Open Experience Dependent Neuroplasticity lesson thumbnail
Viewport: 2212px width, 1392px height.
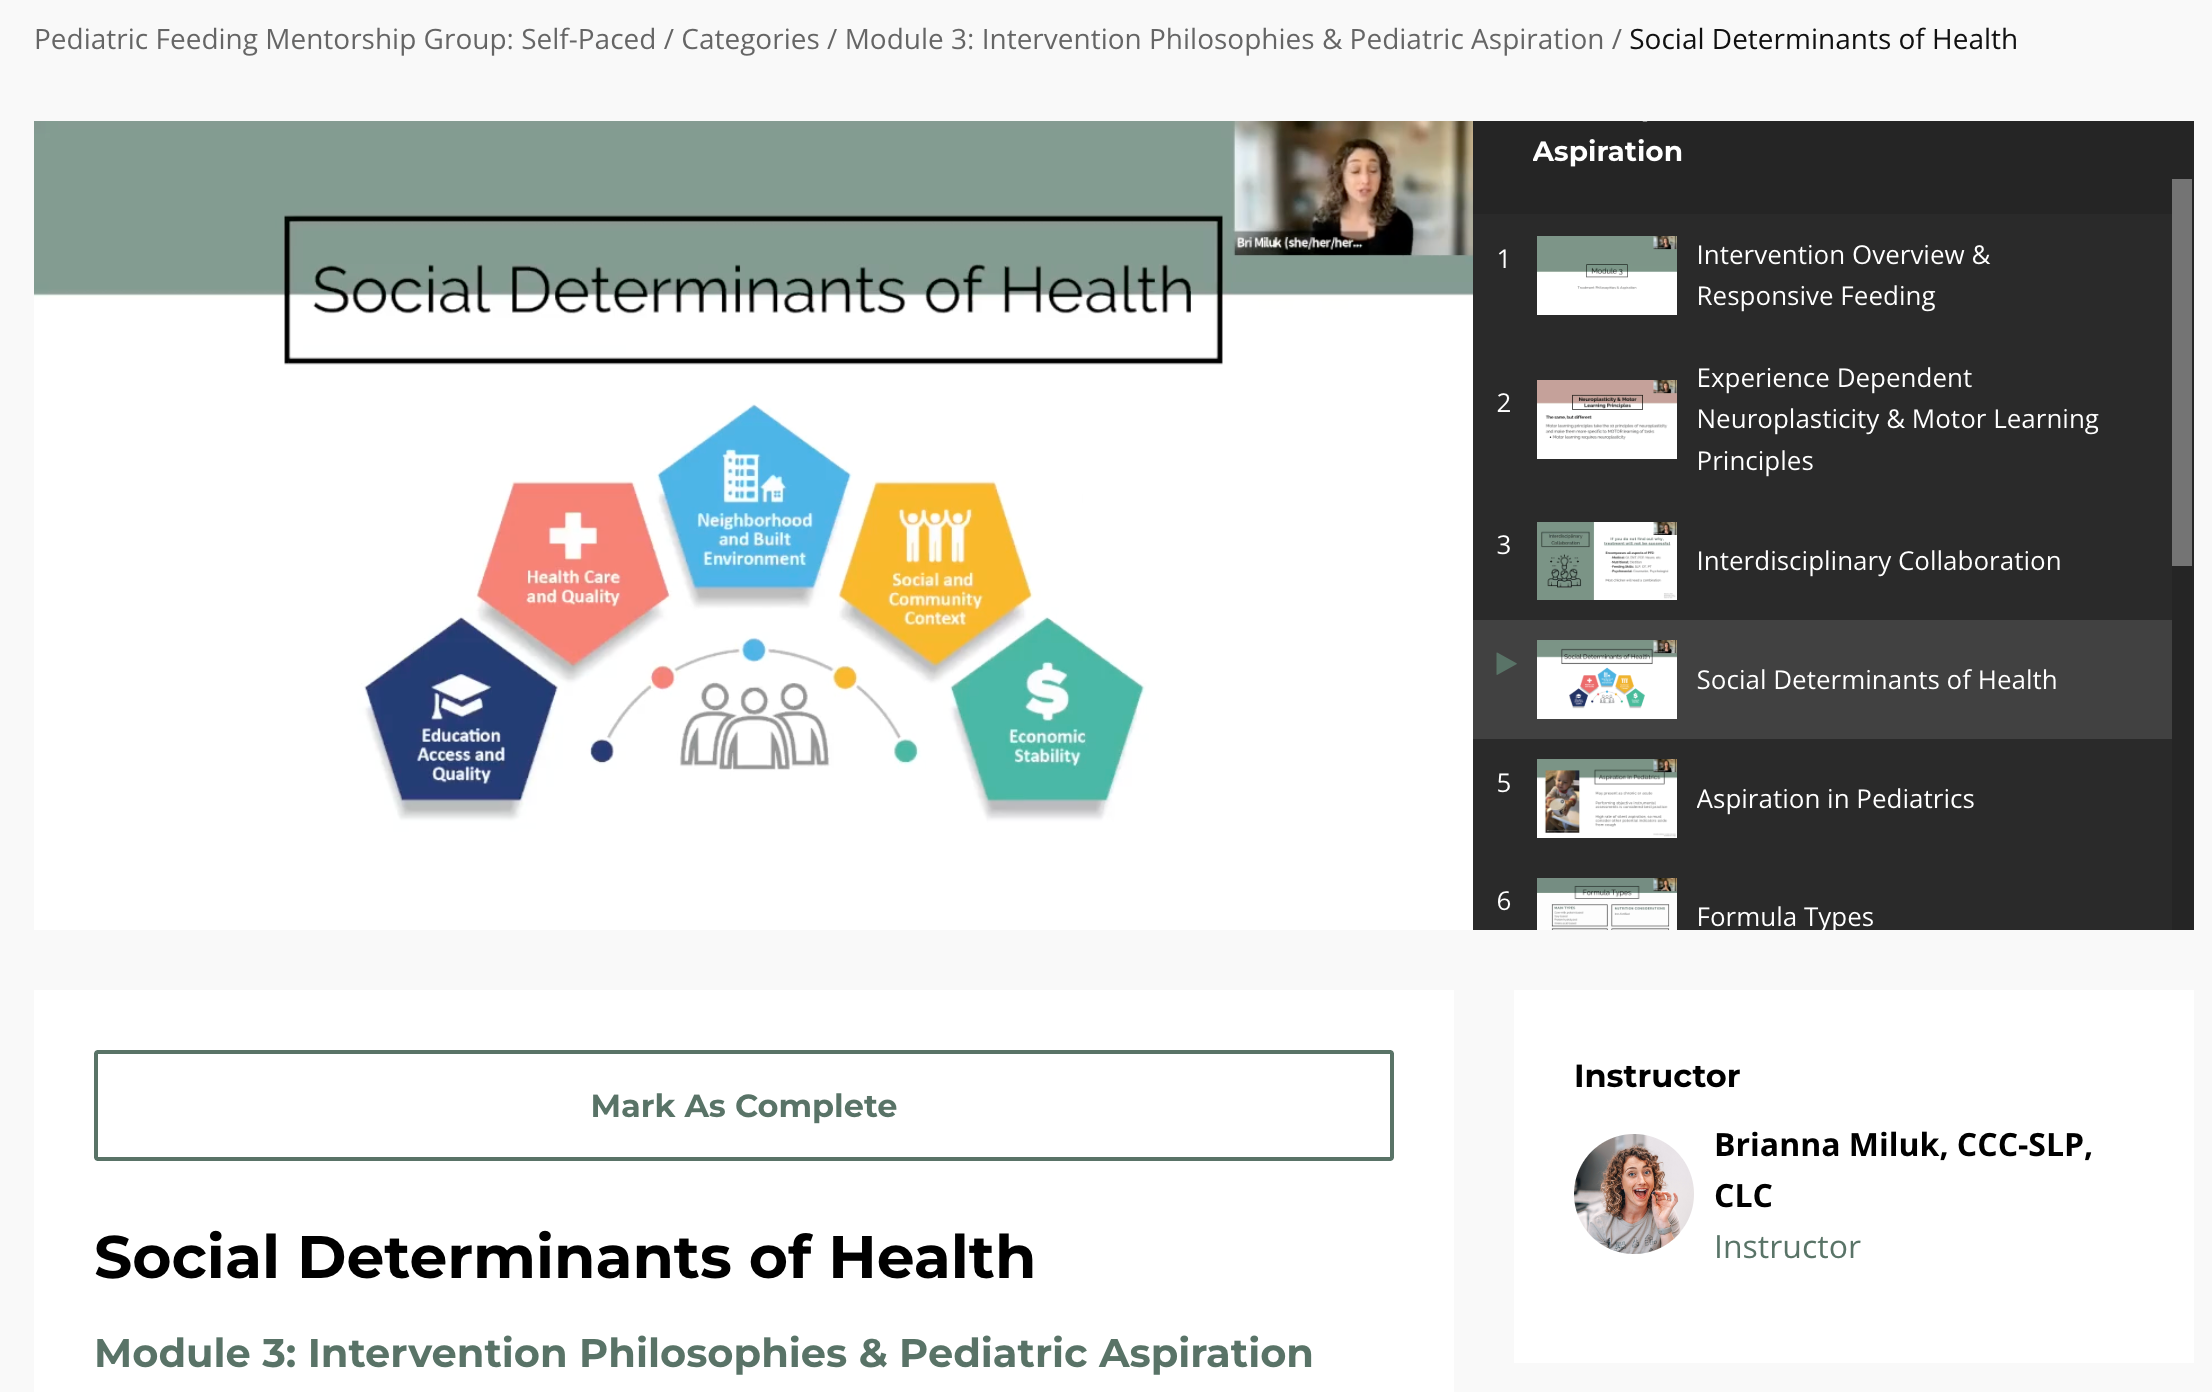pyautogui.click(x=1606, y=419)
